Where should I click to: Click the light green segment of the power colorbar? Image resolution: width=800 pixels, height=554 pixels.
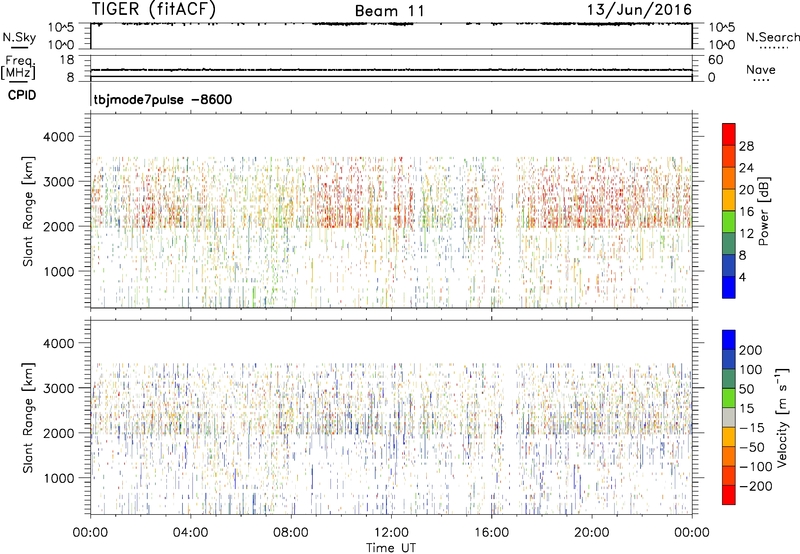point(729,222)
